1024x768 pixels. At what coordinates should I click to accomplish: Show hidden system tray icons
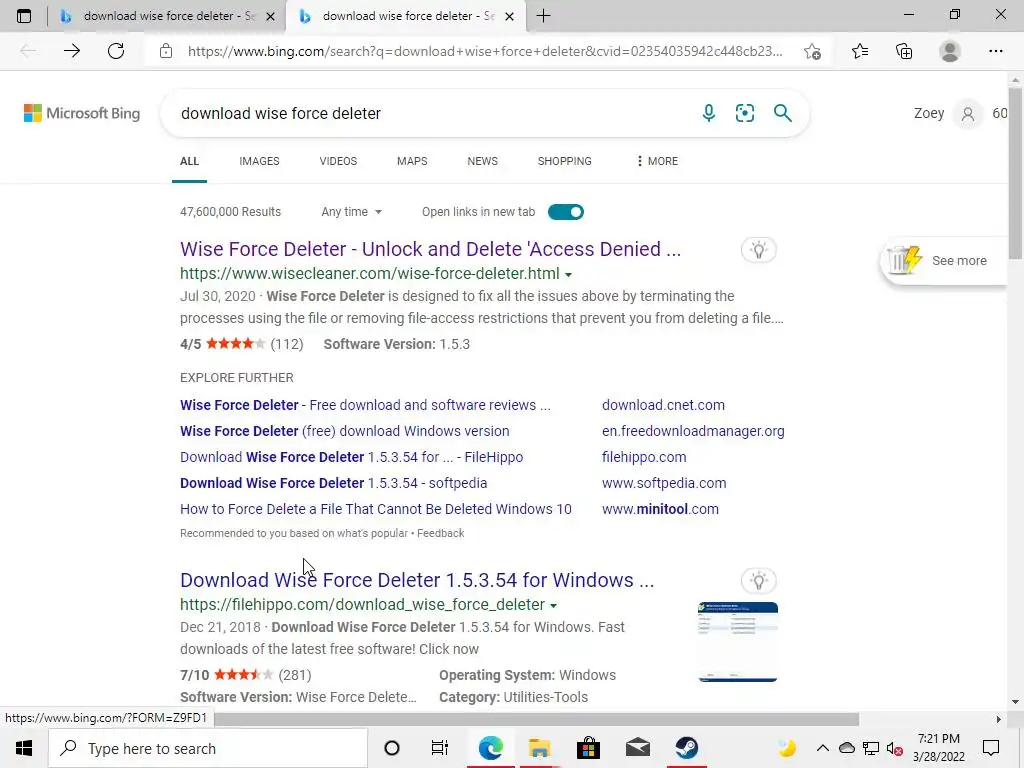click(x=823, y=748)
